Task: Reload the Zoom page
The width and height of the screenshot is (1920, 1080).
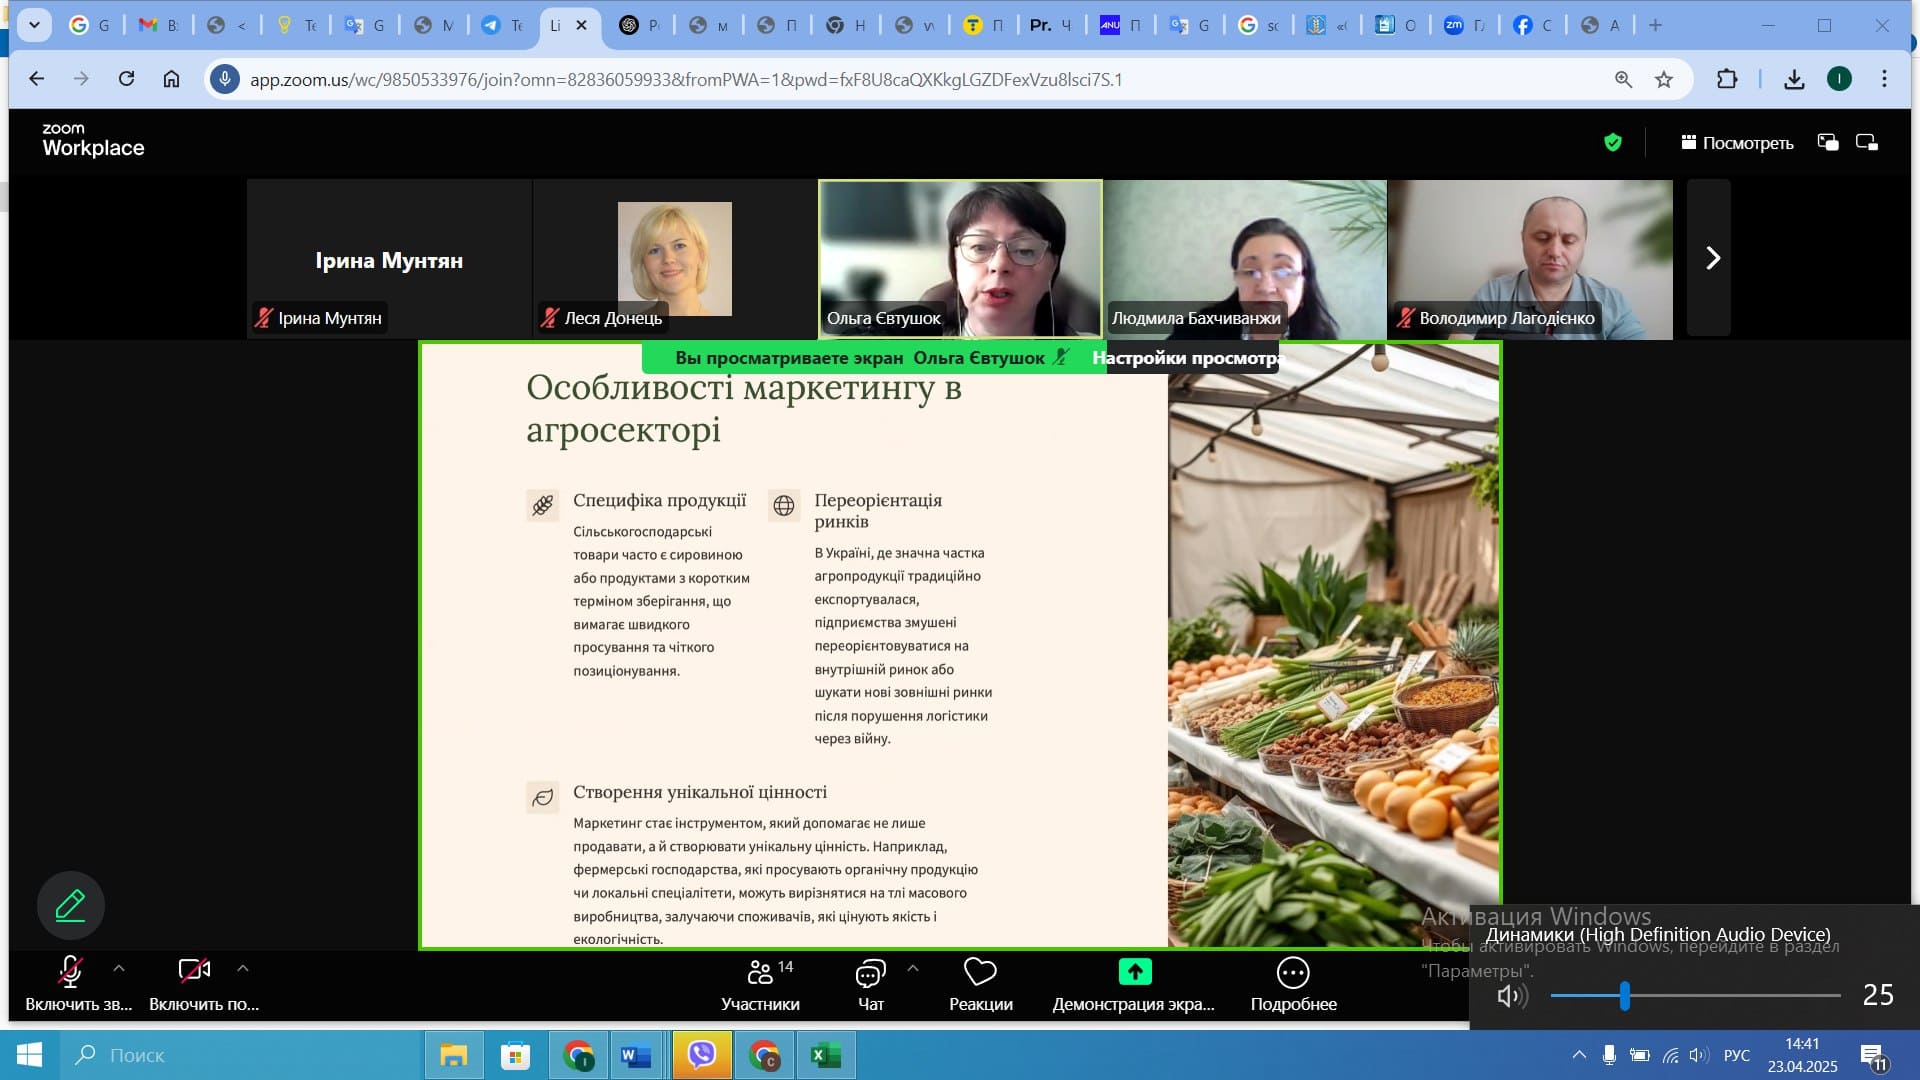Action: tap(126, 79)
